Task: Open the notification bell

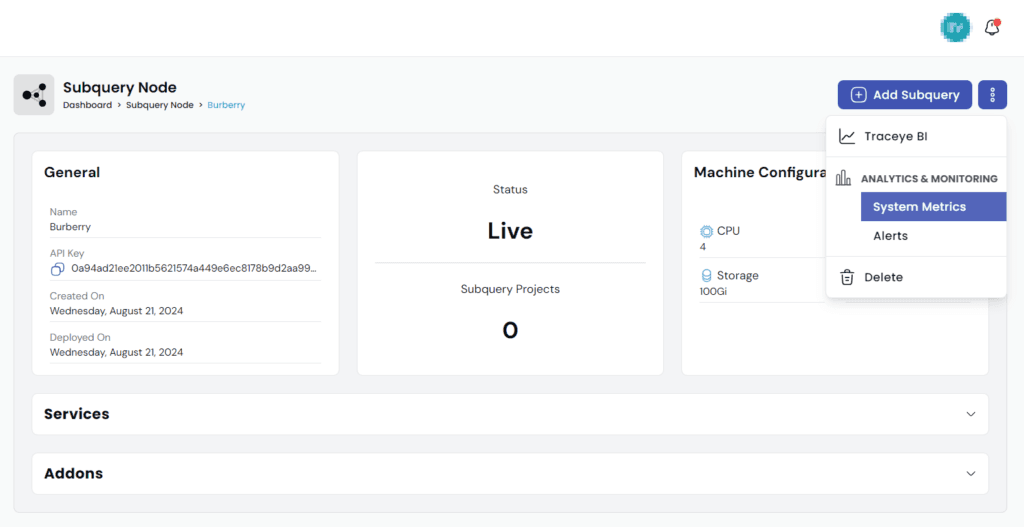Action: tap(992, 27)
